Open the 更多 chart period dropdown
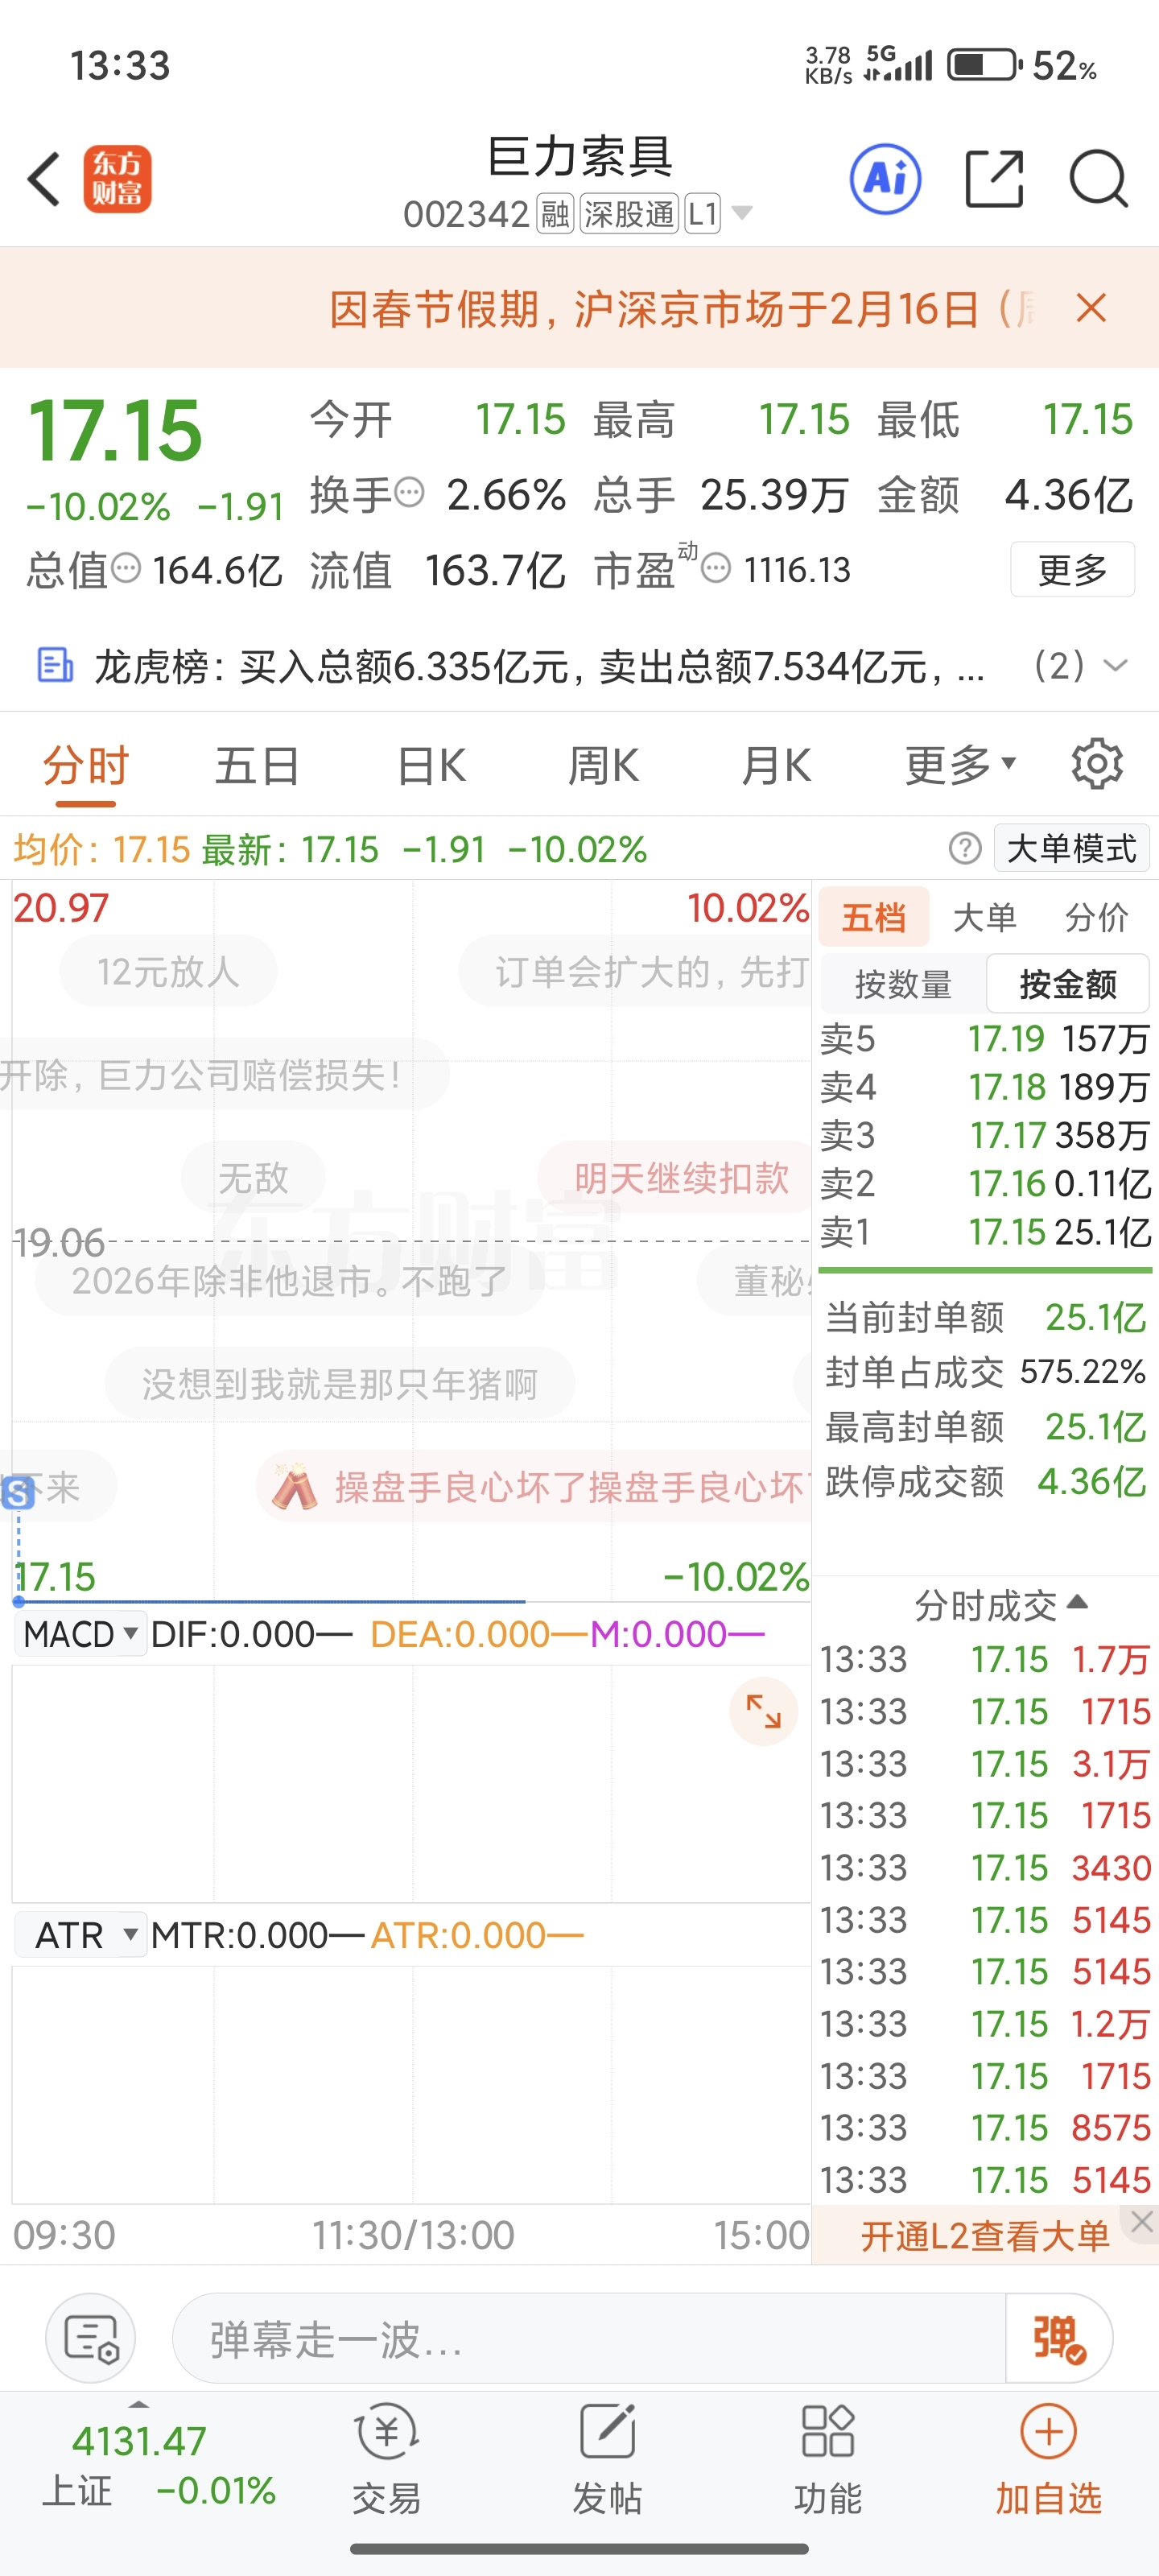The image size is (1159, 2576). pyautogui.click(x=960, y=765)
